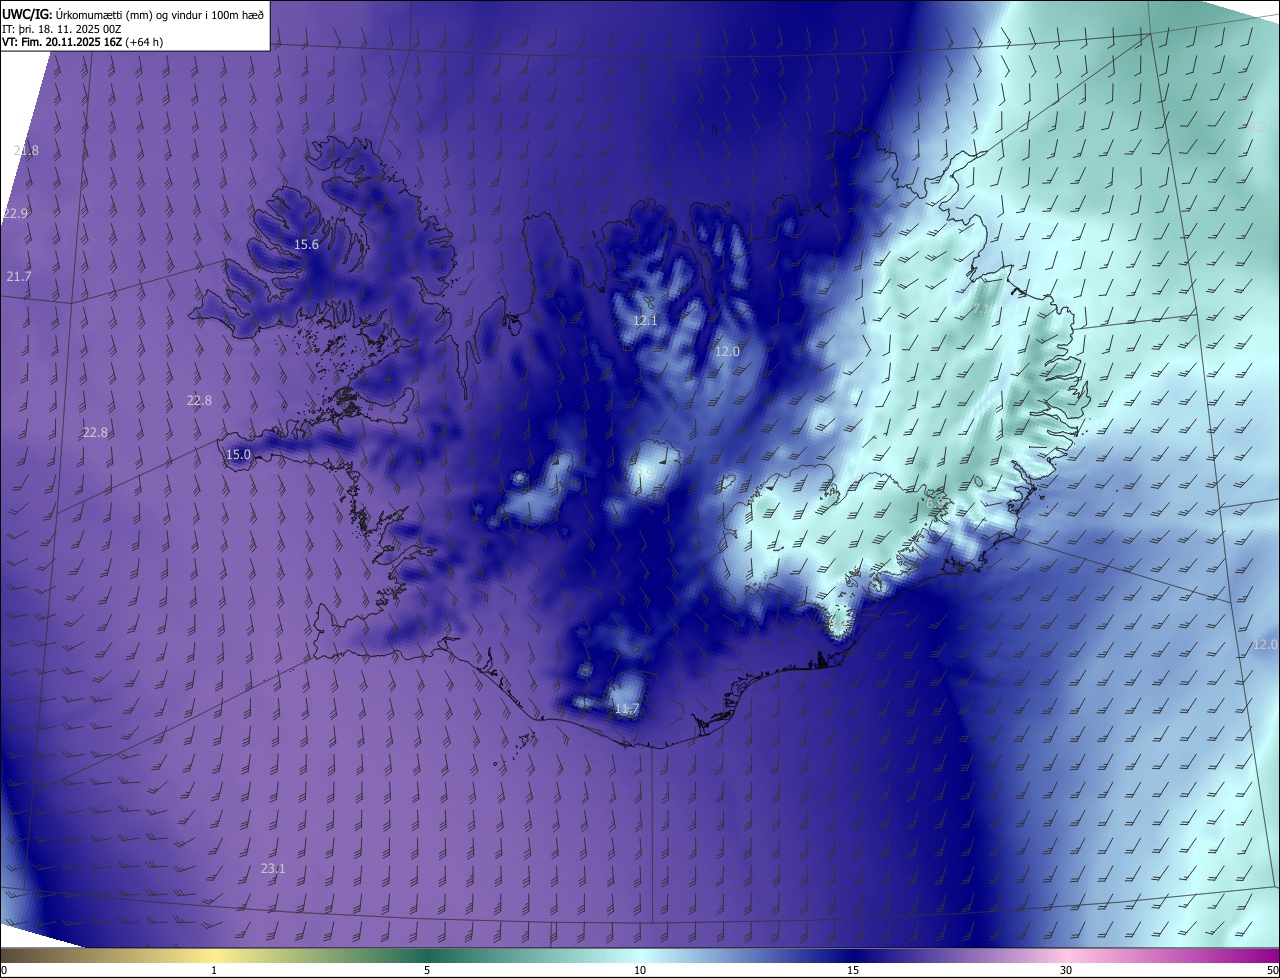
Task: Click the 0 tick on the color scale
Action: 4,970
